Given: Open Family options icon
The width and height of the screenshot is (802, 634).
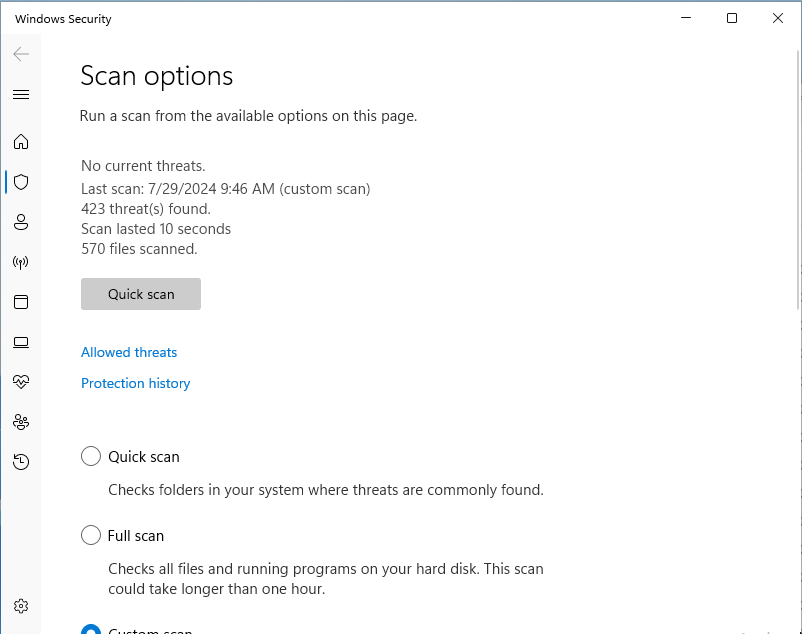Looking at the screenshot, I should (21, 422).
